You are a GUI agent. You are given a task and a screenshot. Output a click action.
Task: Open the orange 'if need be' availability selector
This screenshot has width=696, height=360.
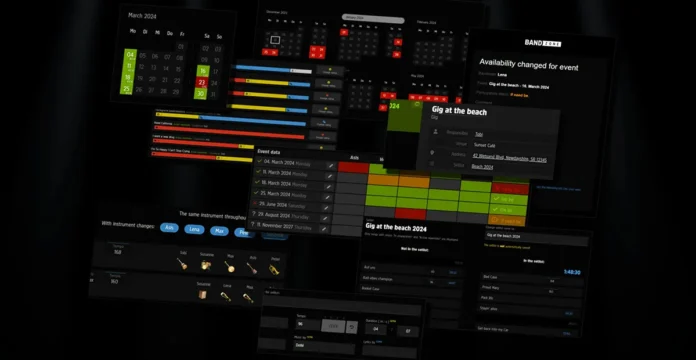(506, 220)
